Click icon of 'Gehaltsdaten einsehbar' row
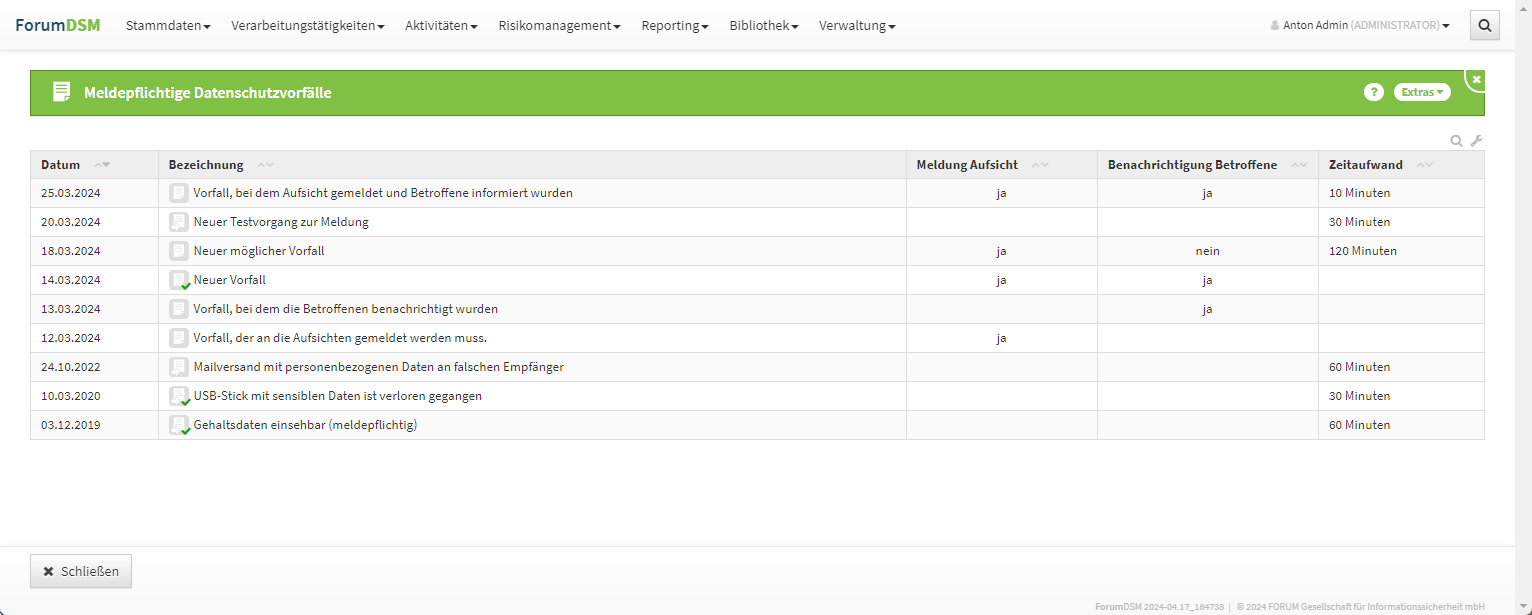 click(179, 425)
